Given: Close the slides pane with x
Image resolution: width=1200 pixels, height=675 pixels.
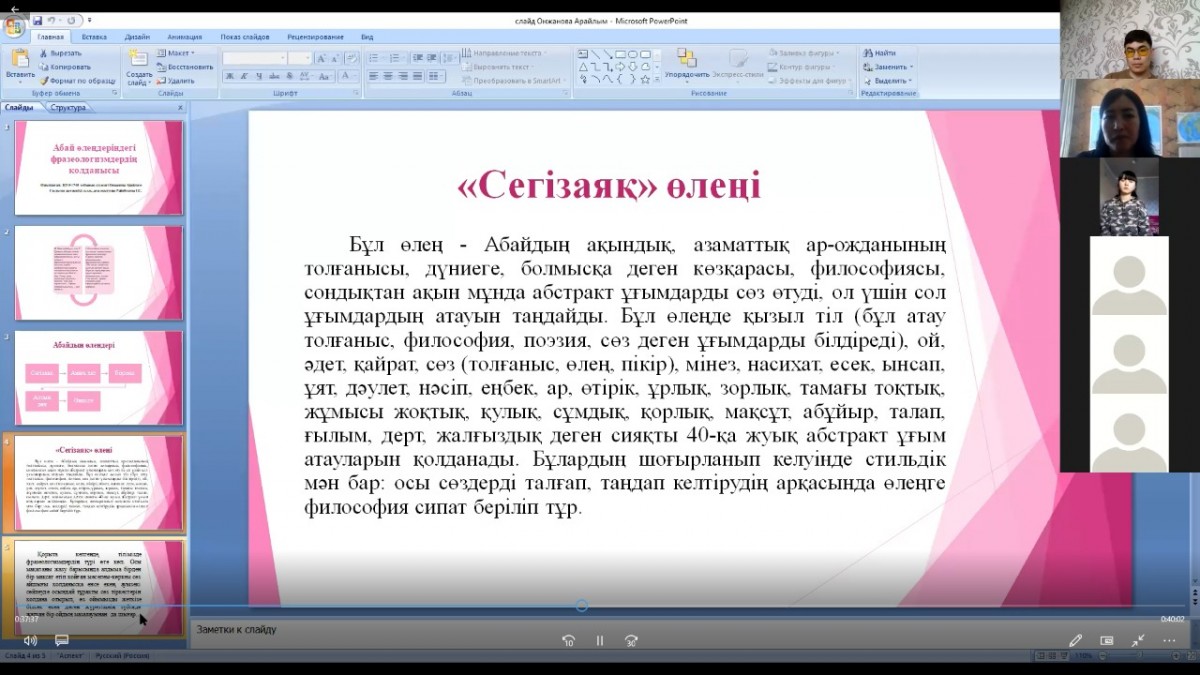Looking at the screenshot, I should [x=180, y=107].
